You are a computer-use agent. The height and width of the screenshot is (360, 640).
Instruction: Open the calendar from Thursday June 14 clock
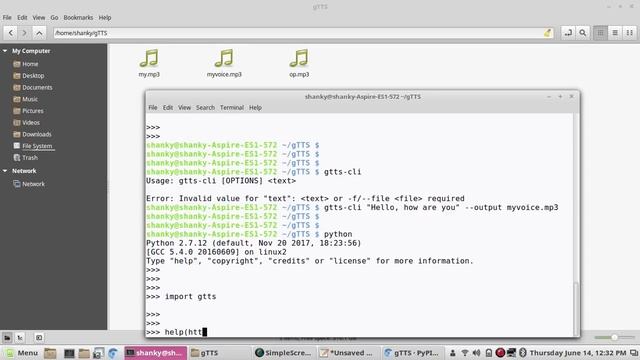578,353
